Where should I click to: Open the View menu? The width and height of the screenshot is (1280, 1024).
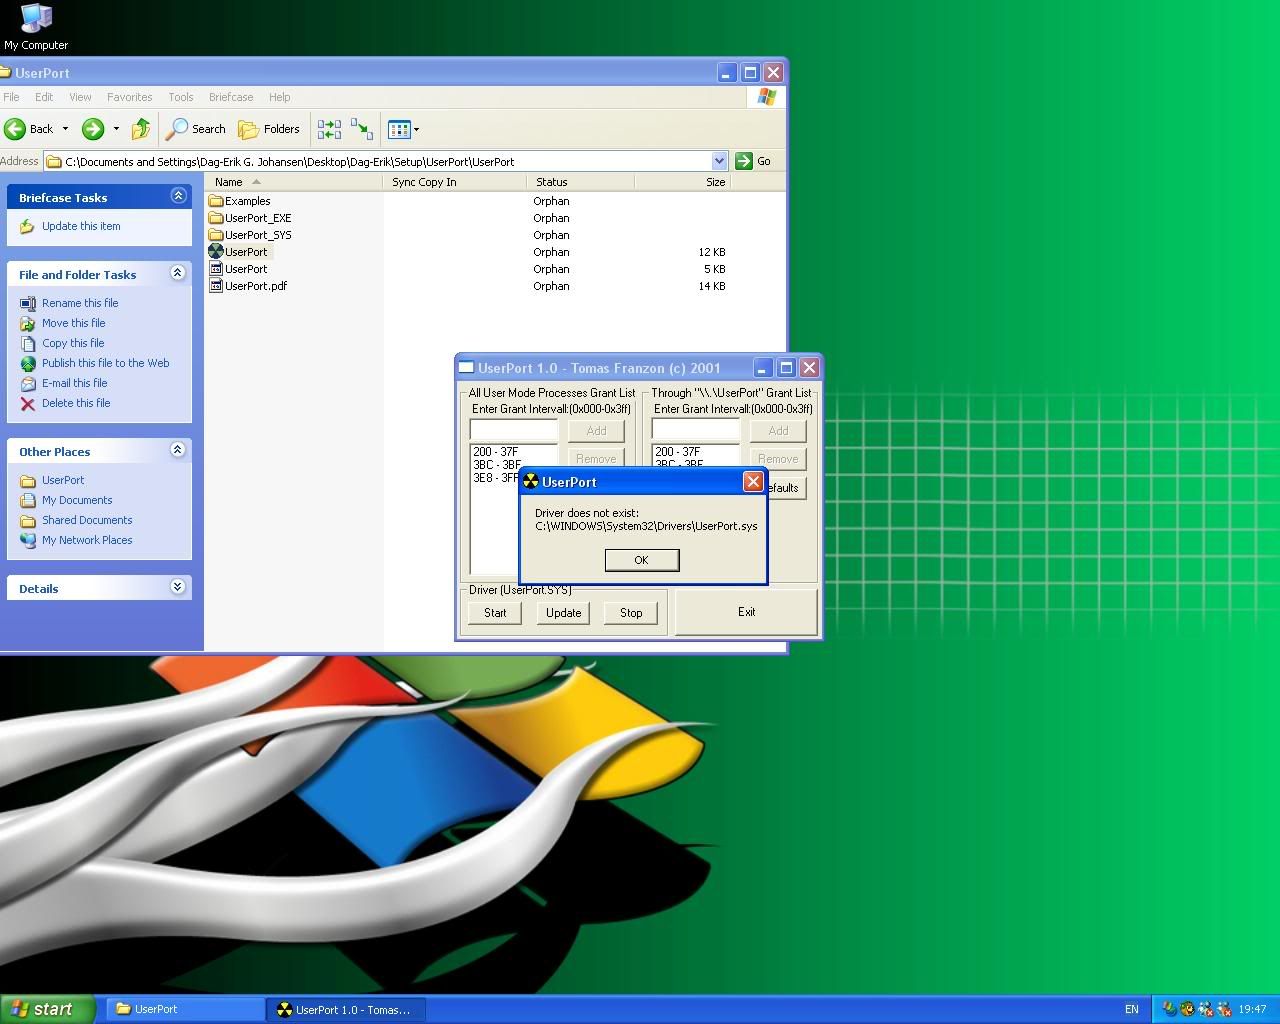pos(80,97)
